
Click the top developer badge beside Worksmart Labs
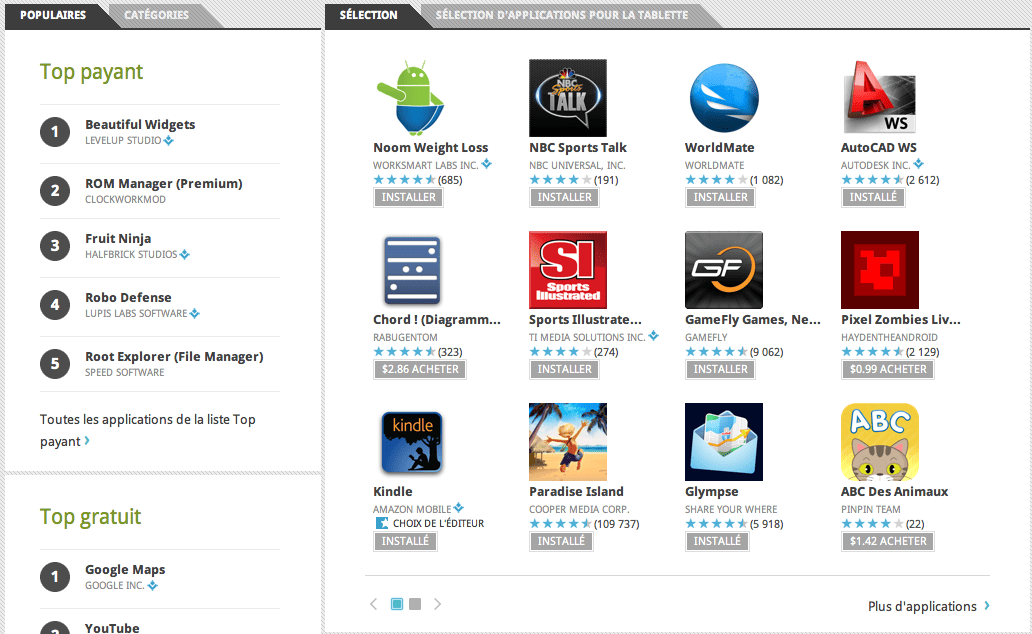(486, 164)
